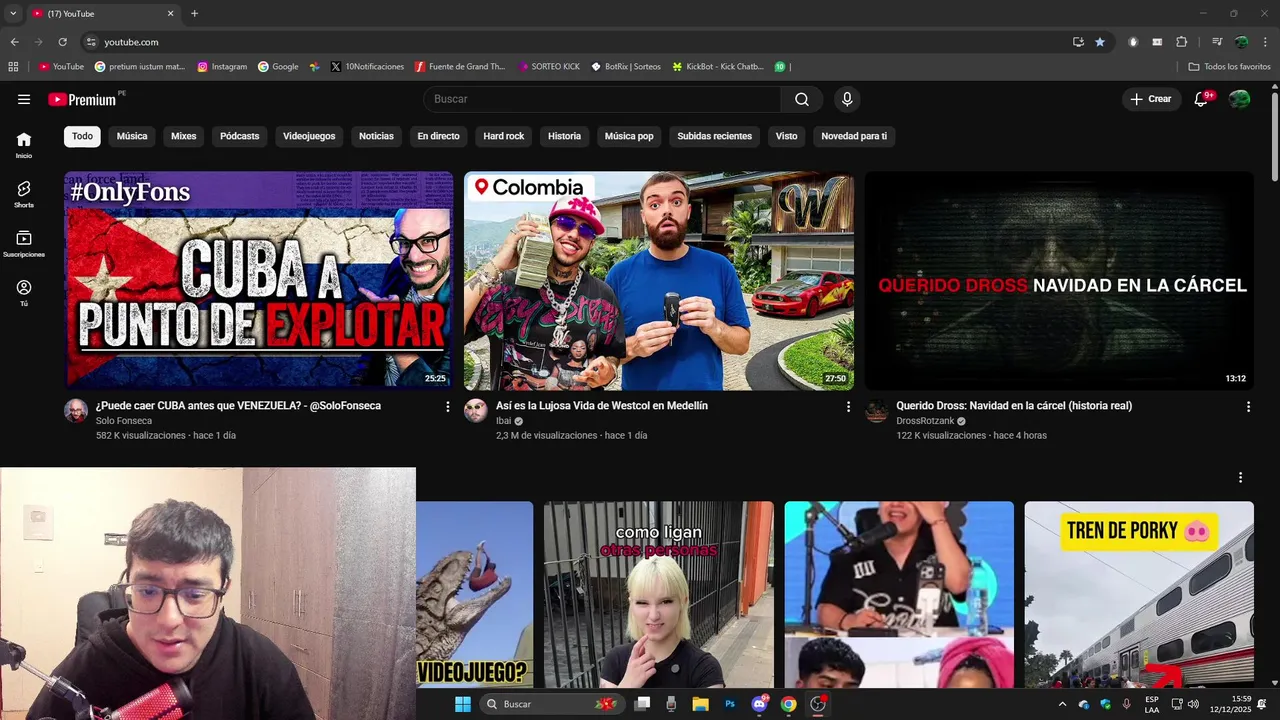Open File Explorer from the taskbar
This screenshot has width=1280, height=720.
click(700, 704)
